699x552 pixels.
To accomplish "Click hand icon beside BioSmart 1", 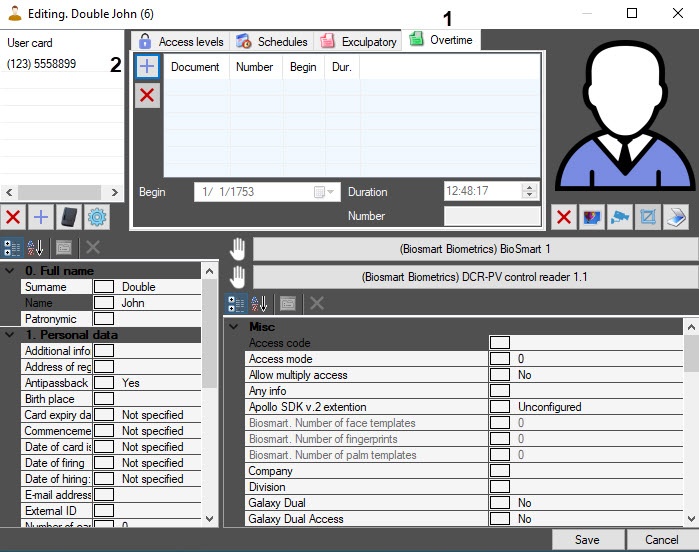I will tap(238, 249).
